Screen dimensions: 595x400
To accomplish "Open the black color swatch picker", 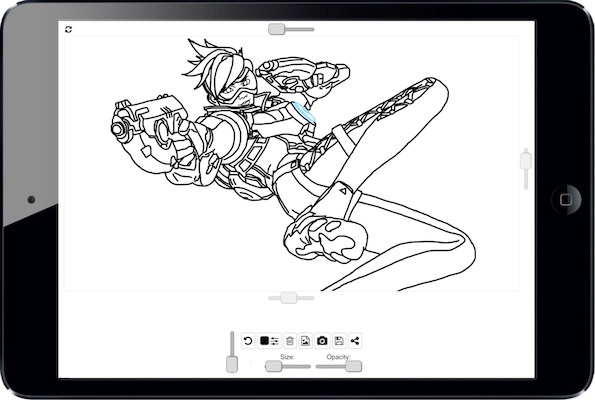I will (x=264, y=341).
